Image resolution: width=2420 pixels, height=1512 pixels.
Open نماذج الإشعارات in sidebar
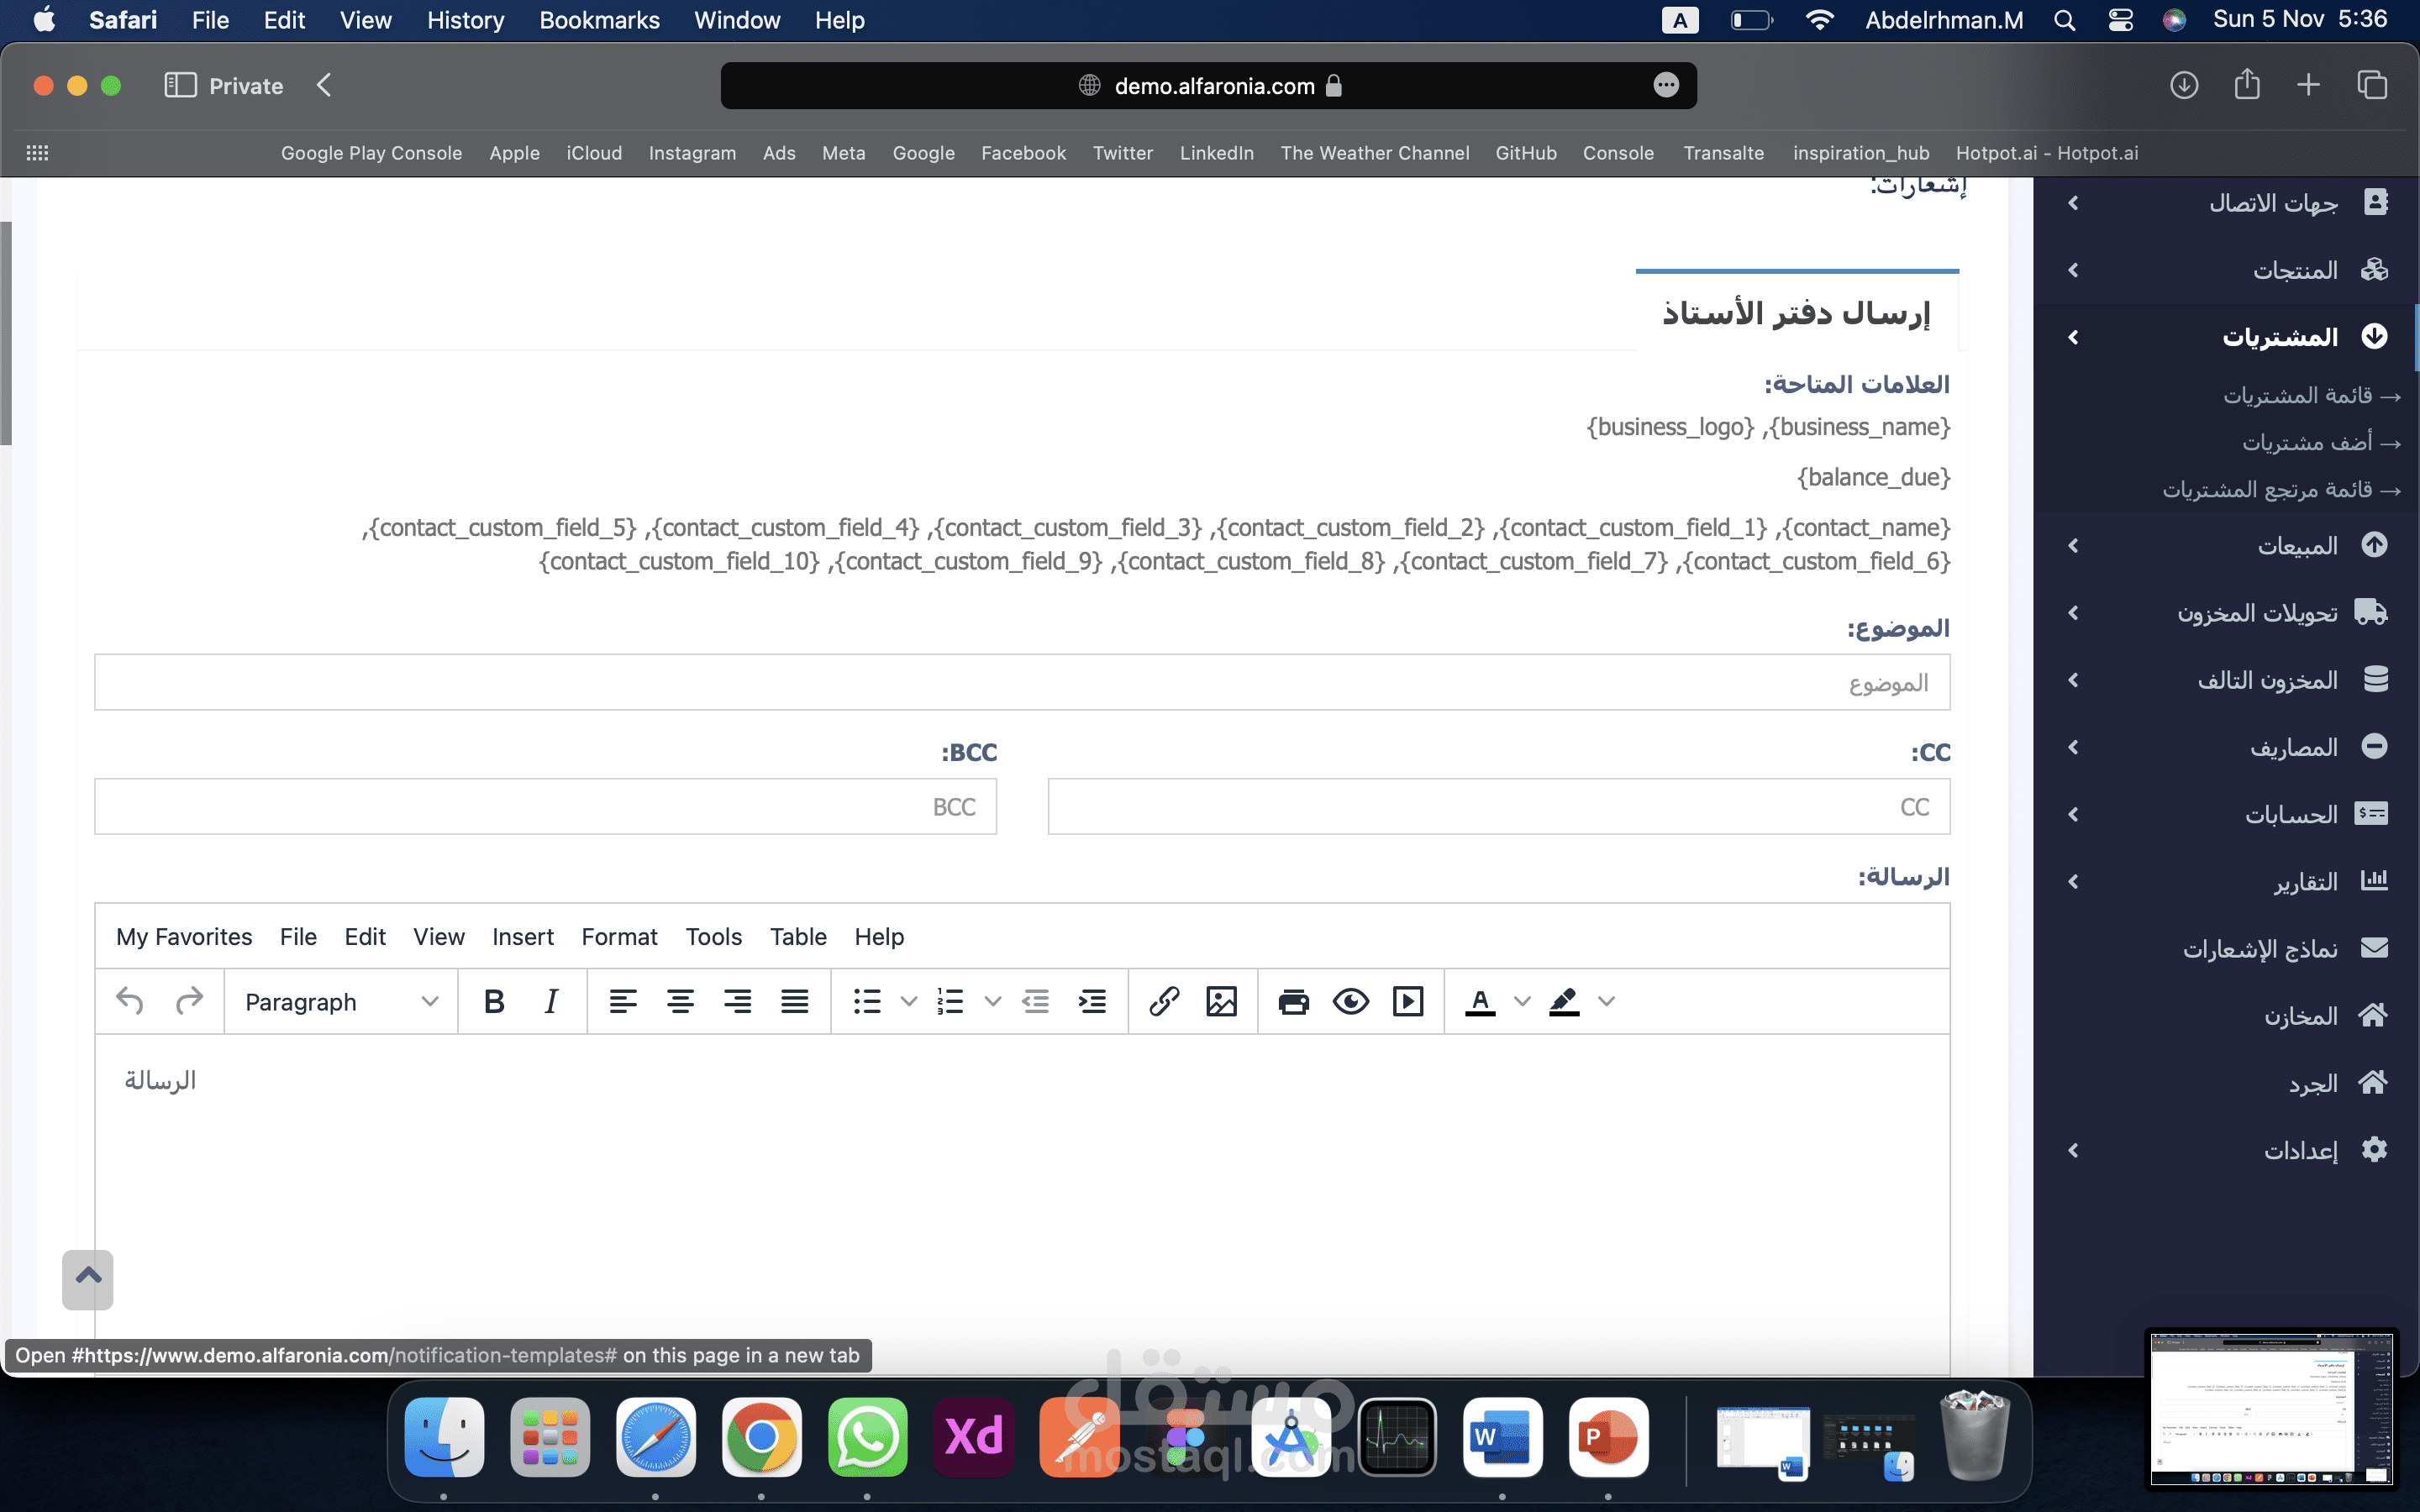coord(2260,948)
